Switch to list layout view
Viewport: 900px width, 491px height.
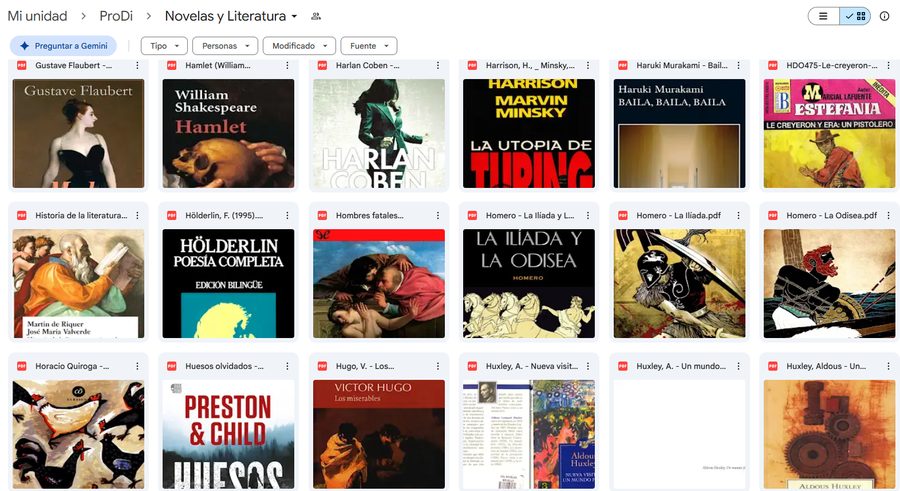coord(823,16)
